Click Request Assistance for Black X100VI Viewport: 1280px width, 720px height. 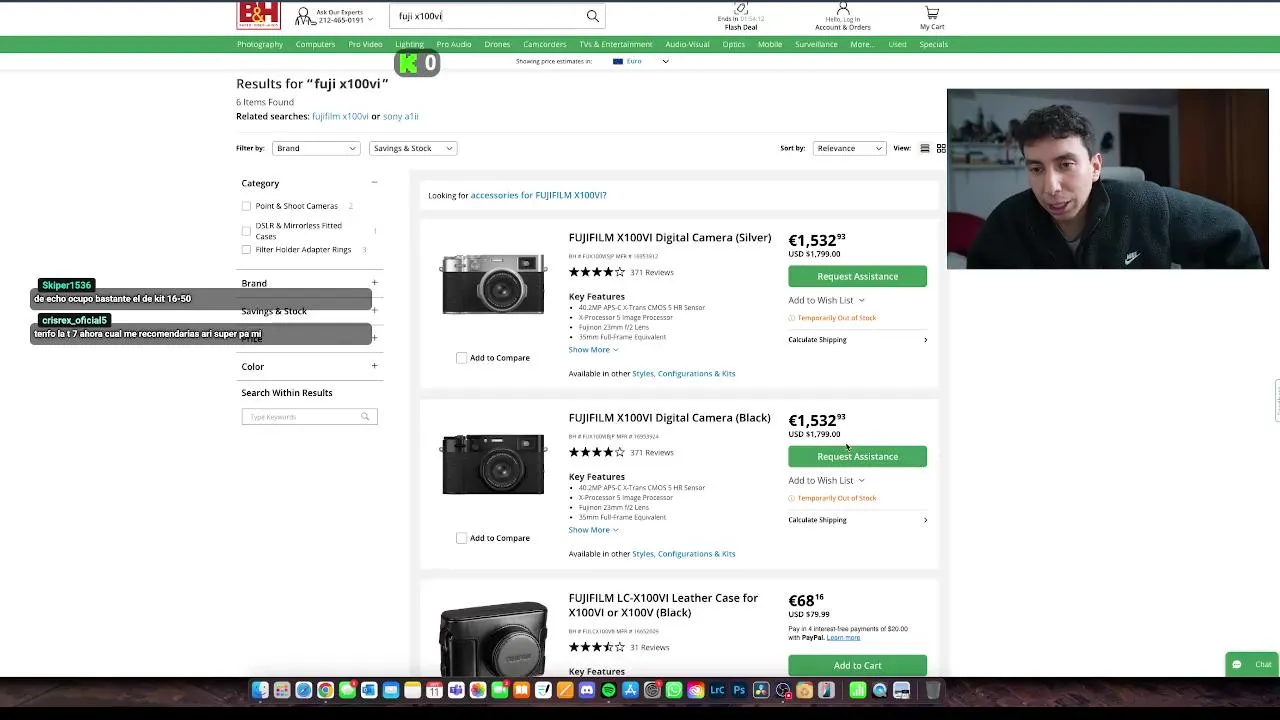[x=857, y=456]
